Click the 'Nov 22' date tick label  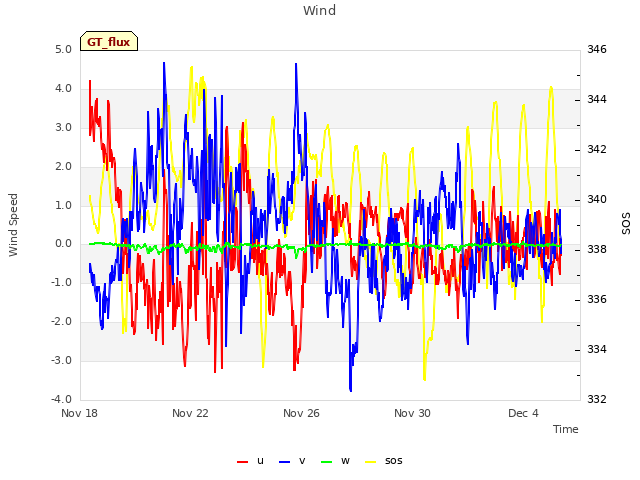click(190, 413)
